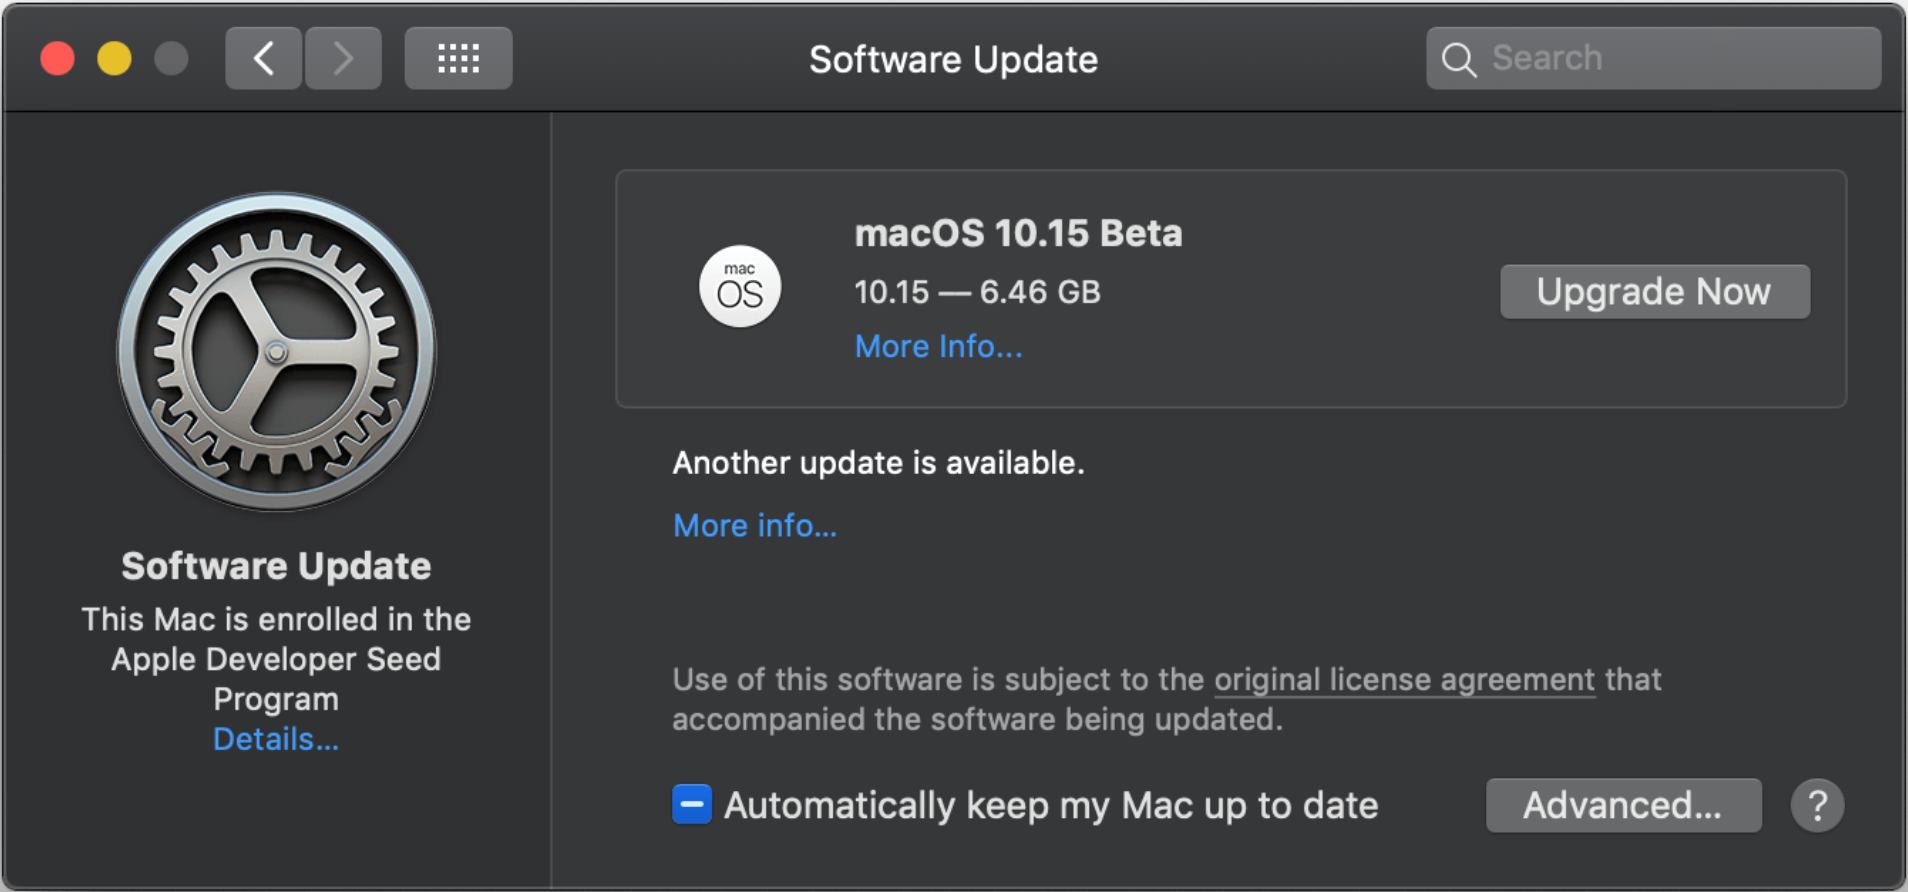
Task: Open More info... under Another update is available
Action: pyautogui.click(x=755, y=525)
